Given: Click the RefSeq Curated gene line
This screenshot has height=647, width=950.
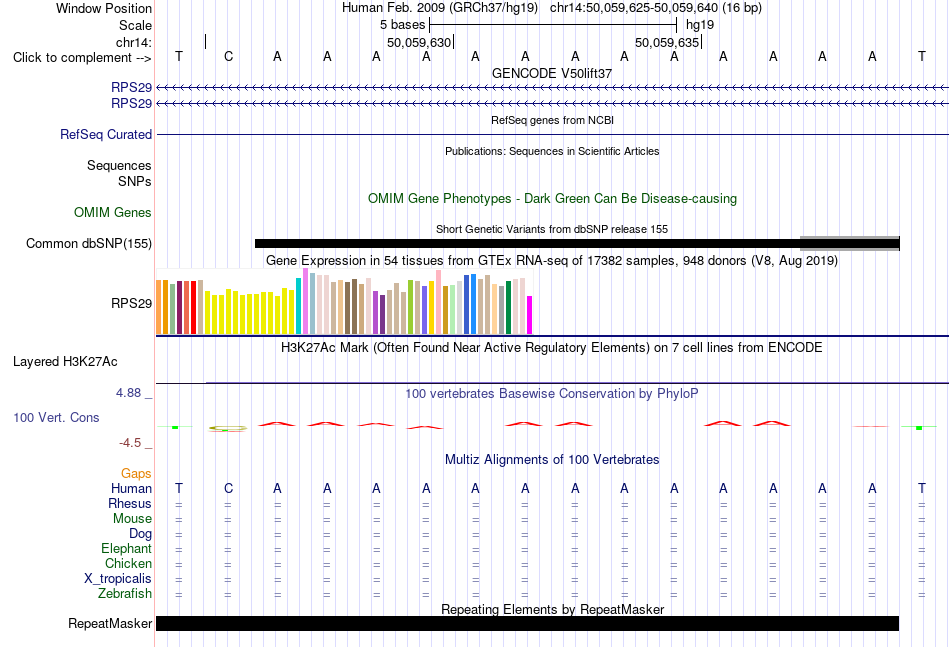Looking at the screenshot, I should pyautogui.click(x=552, y=134).
